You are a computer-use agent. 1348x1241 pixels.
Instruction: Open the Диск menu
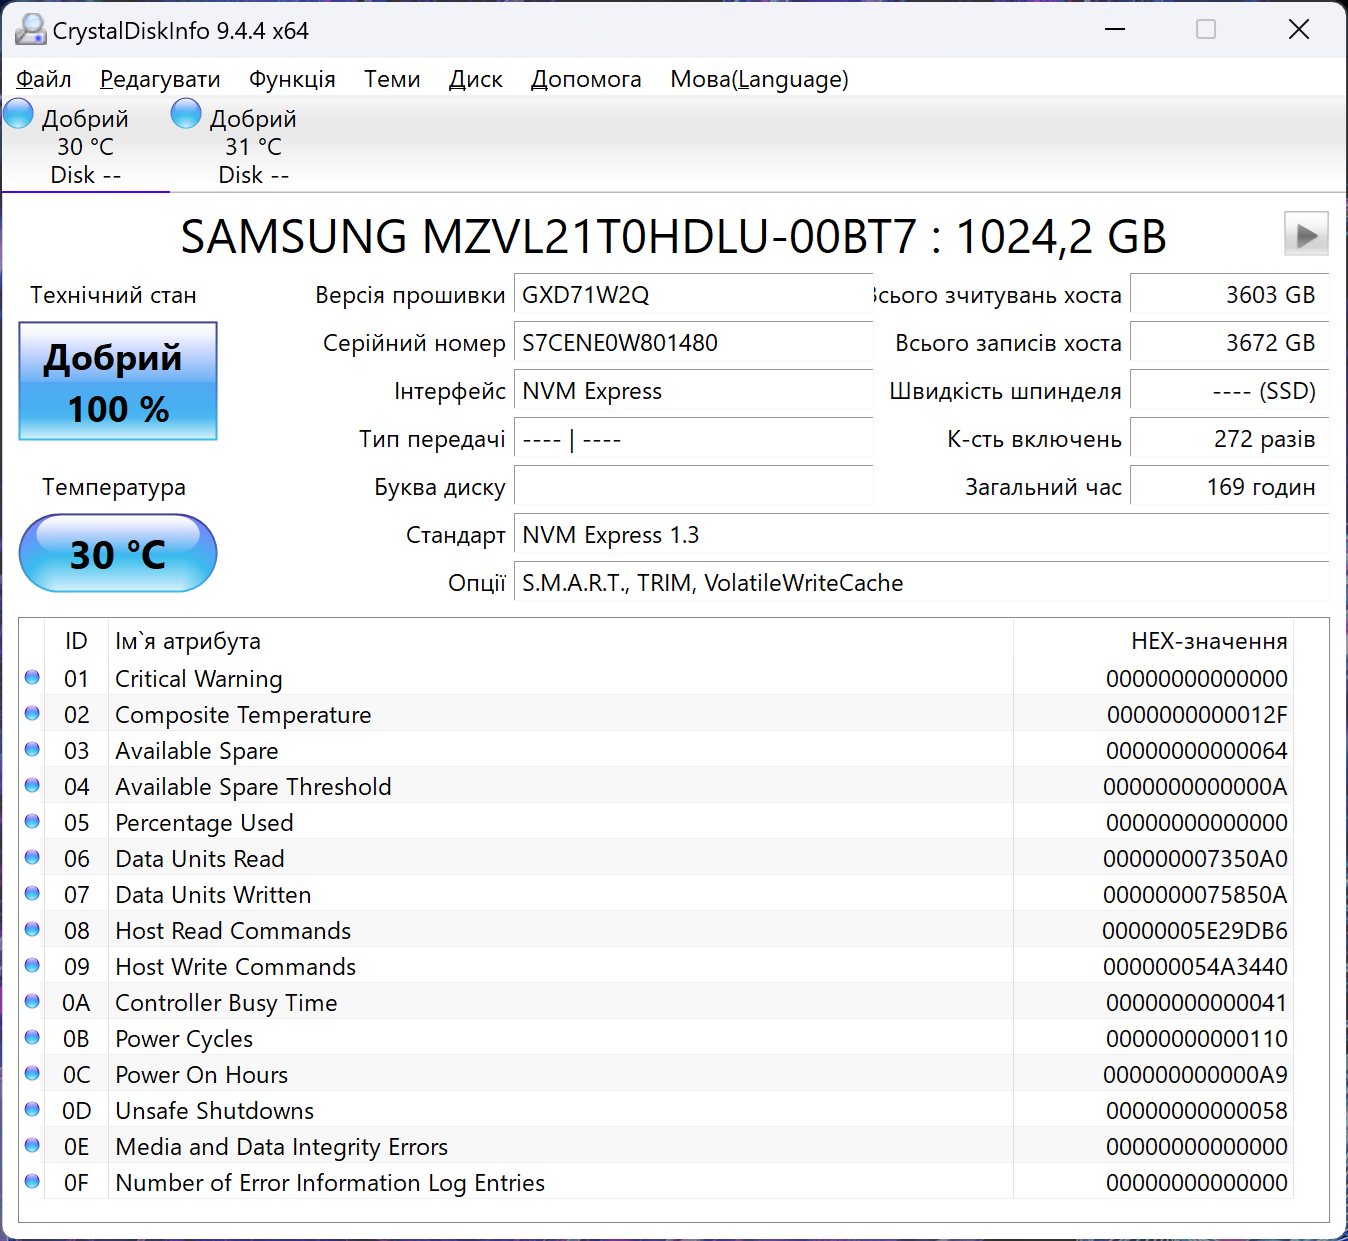476,79
